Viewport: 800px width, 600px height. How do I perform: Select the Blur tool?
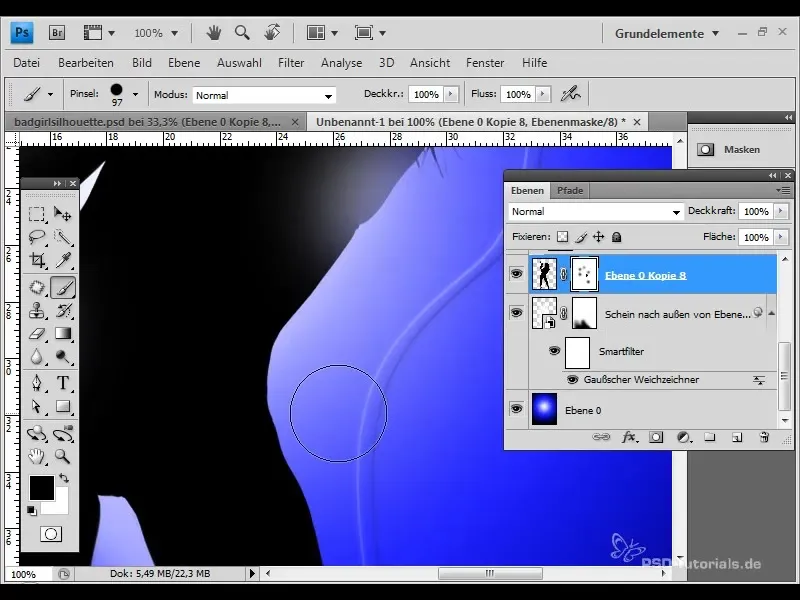coord(37,356)
